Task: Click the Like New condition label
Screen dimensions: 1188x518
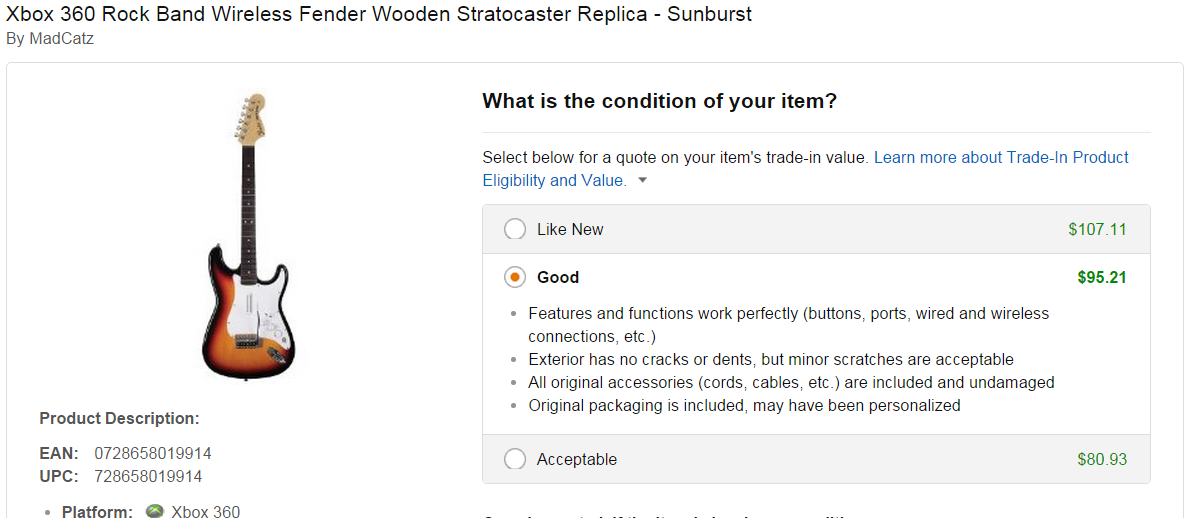Action: pyautogui.click(x=570, y=229)
